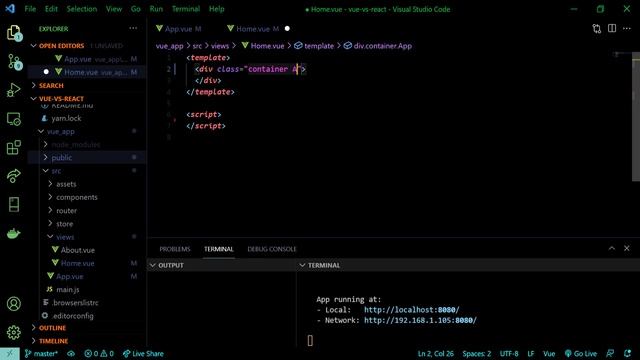Click the Open Changes icon in editor toolbar
Screen dimensions: 640x360
[597, 29]
